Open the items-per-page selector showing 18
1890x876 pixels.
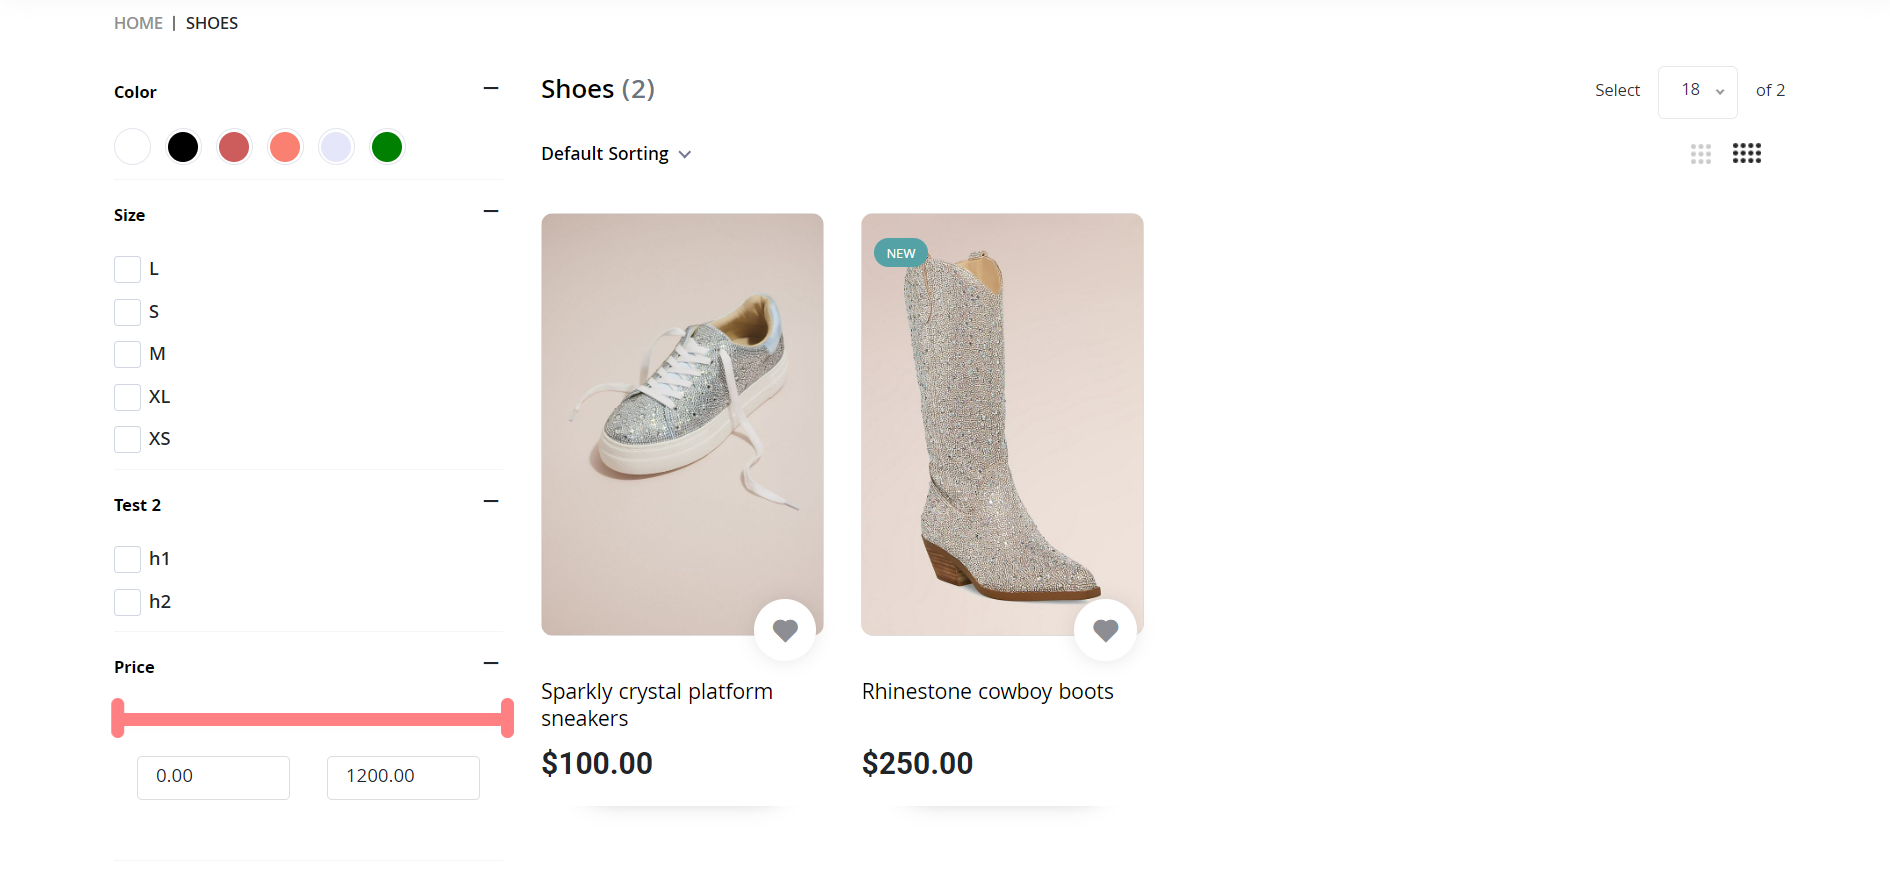[1697, 91]
